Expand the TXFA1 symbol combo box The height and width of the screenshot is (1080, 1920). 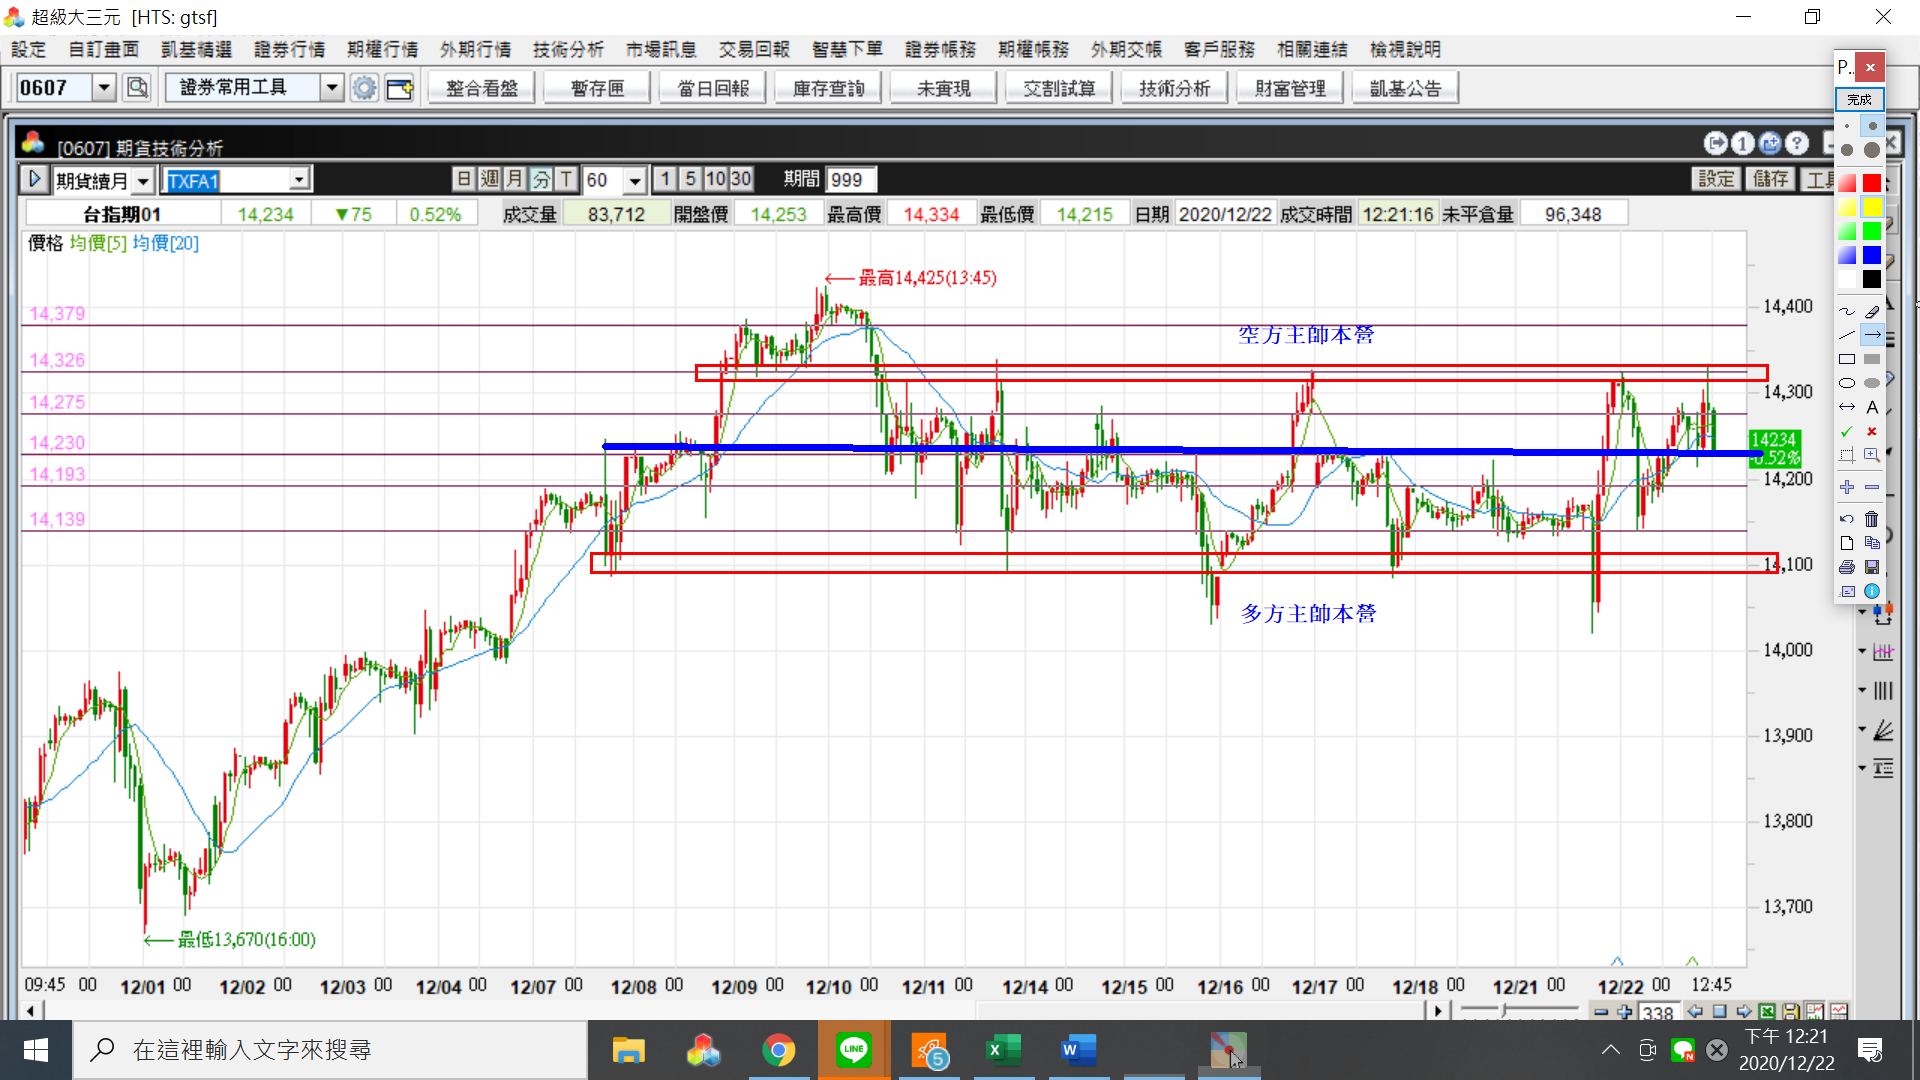click(299, 180)
